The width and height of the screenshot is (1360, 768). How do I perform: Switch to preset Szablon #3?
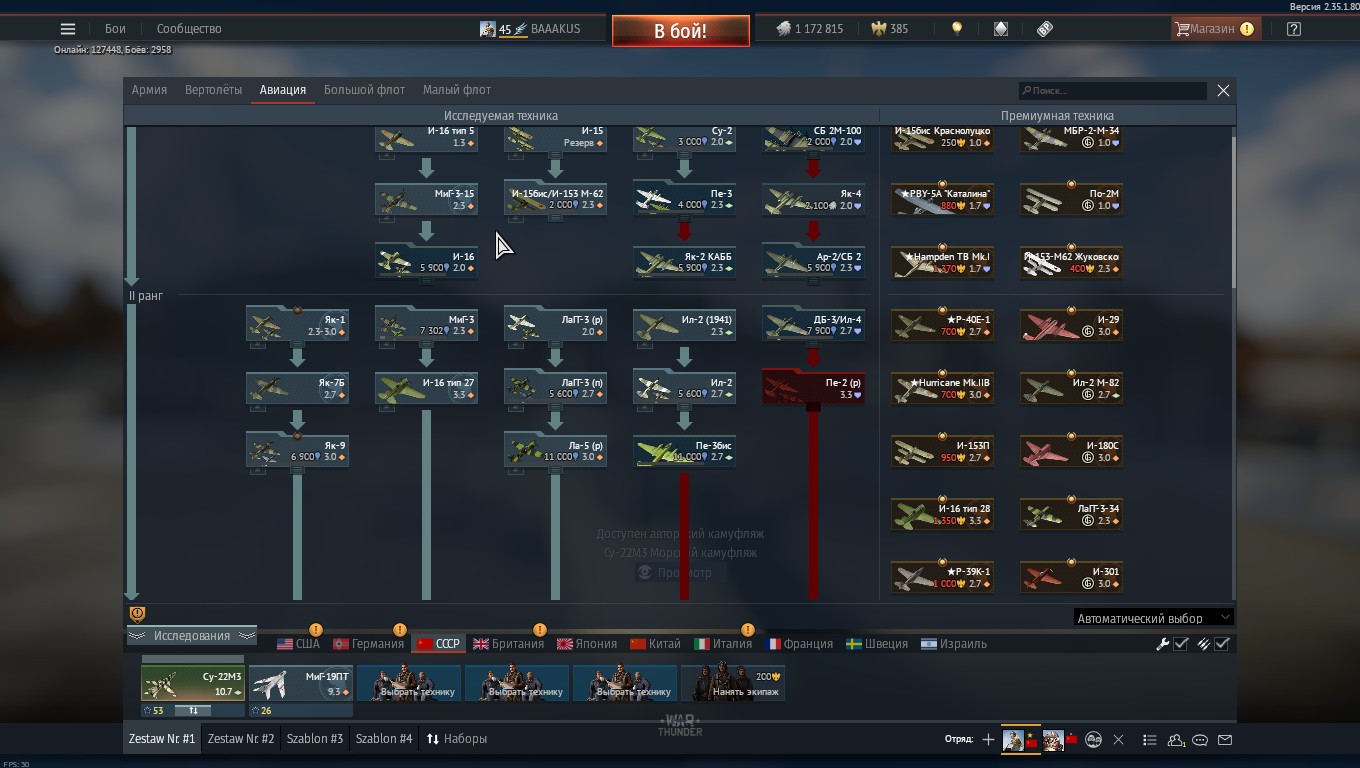(x=314, y=739)
